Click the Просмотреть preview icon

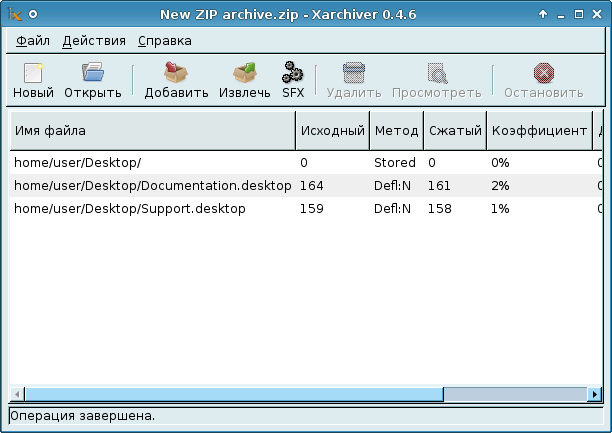coord(437,74)
